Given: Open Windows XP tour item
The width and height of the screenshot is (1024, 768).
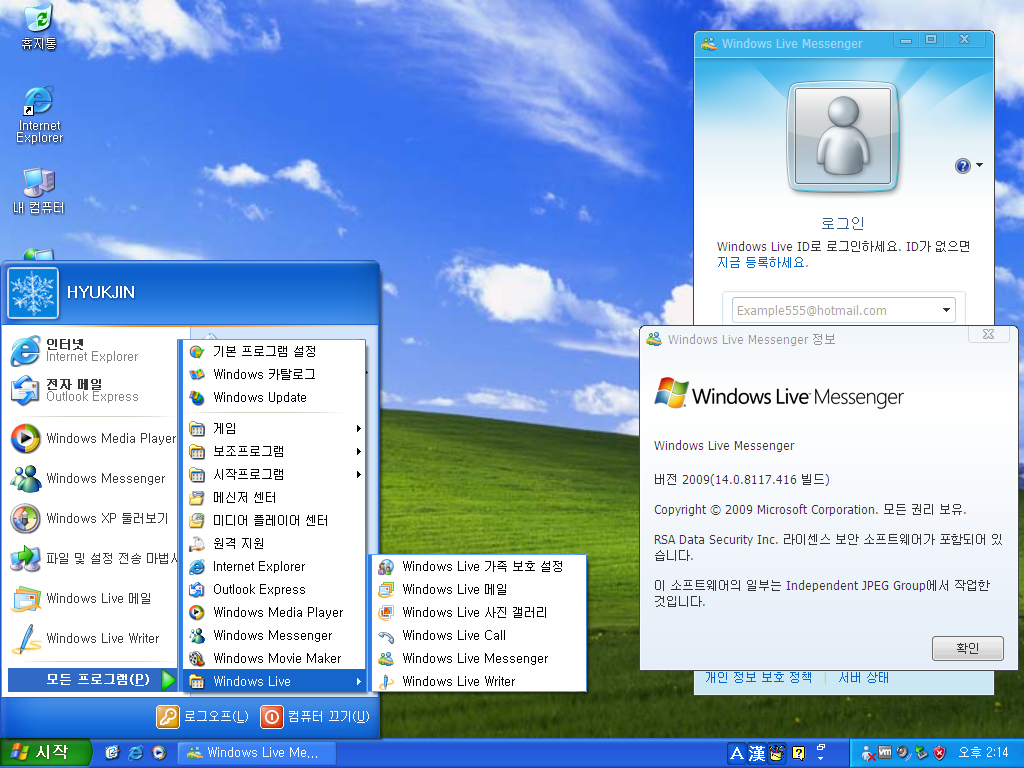Looking at the screenshot, I should click(93, 518).
